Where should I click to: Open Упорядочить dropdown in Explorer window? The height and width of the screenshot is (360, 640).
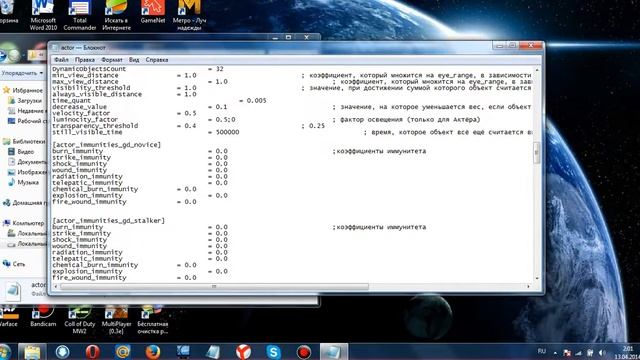pos(22,73)
